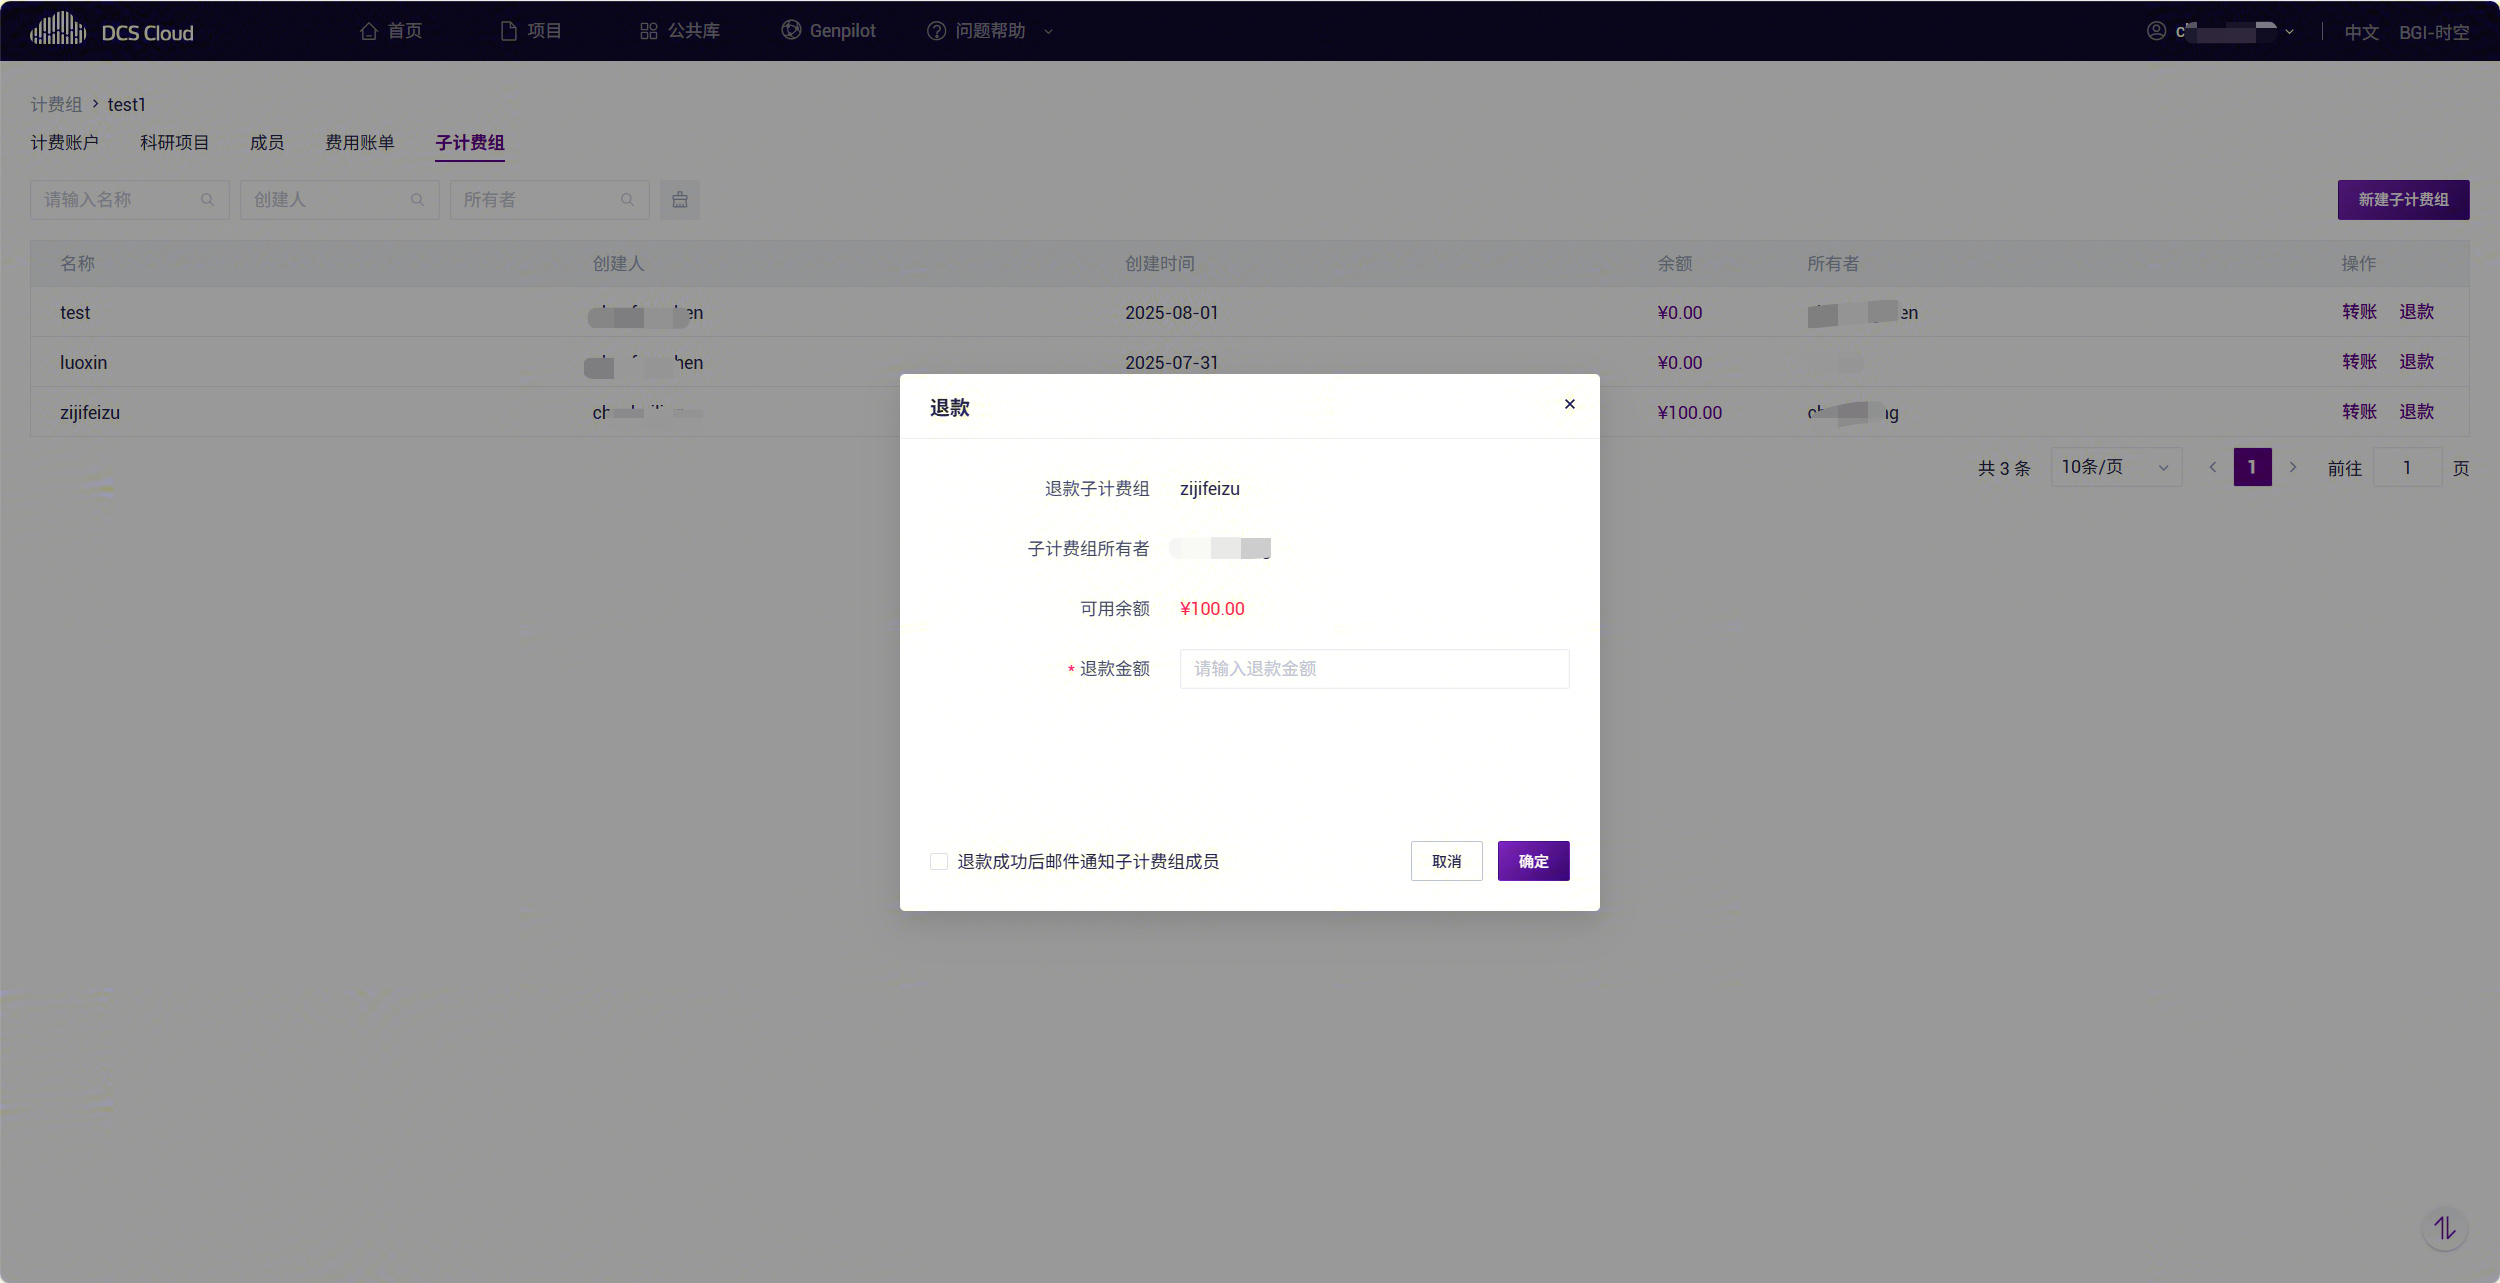This screenshot has height=1283, width=2500.
Task: Enable email notification checkbox after refund
Action: [939, 861]
